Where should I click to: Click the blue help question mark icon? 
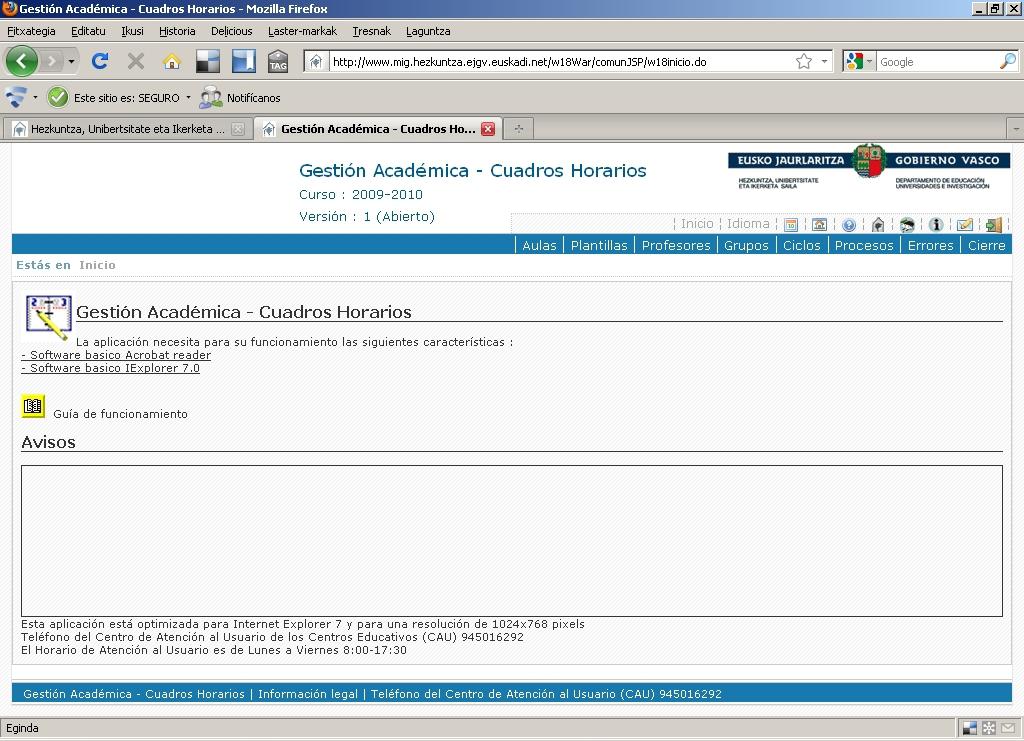(849, 225)
